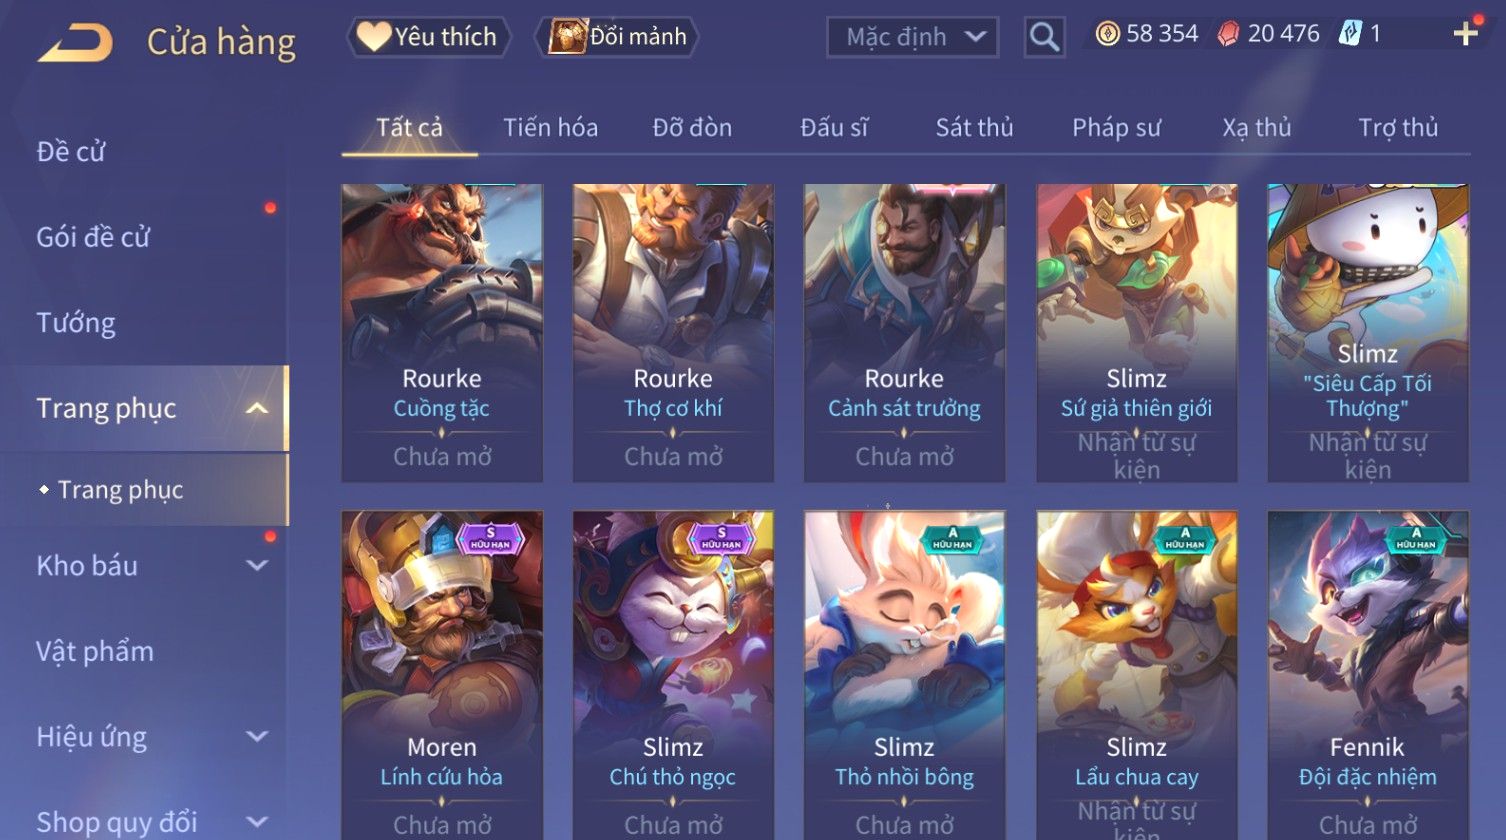Select Rourke Cuồng tặc skin card
This screenshot has height=840, width=1506.
[442, 333]
